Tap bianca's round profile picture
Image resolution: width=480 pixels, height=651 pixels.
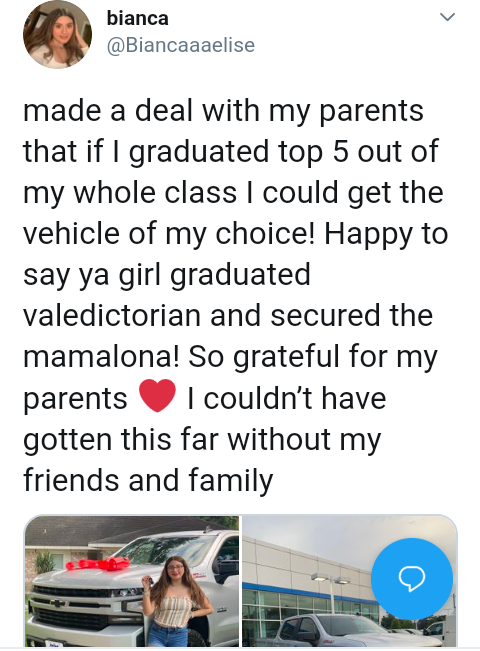pos(57,34)
